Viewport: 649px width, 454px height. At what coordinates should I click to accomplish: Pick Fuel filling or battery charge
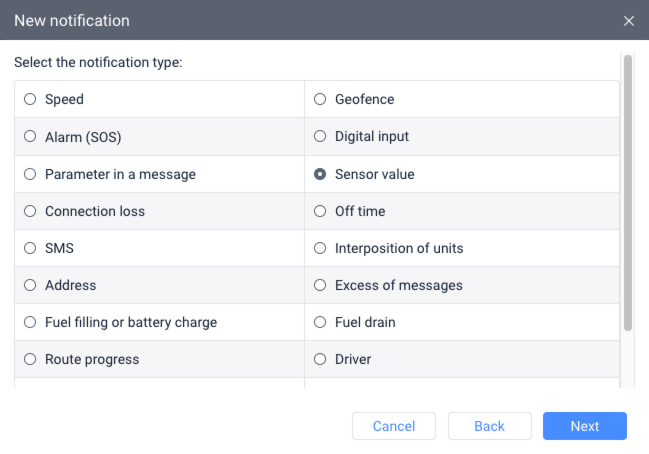[30, 322]
